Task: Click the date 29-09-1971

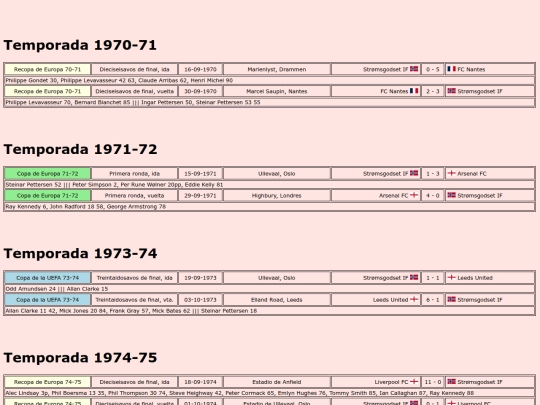Action: coord(200,196)
